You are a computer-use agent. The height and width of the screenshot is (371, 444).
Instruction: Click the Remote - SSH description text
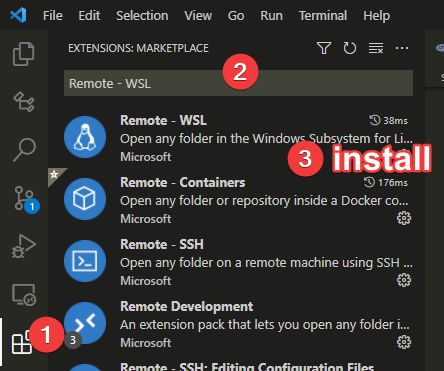point(266,263)
